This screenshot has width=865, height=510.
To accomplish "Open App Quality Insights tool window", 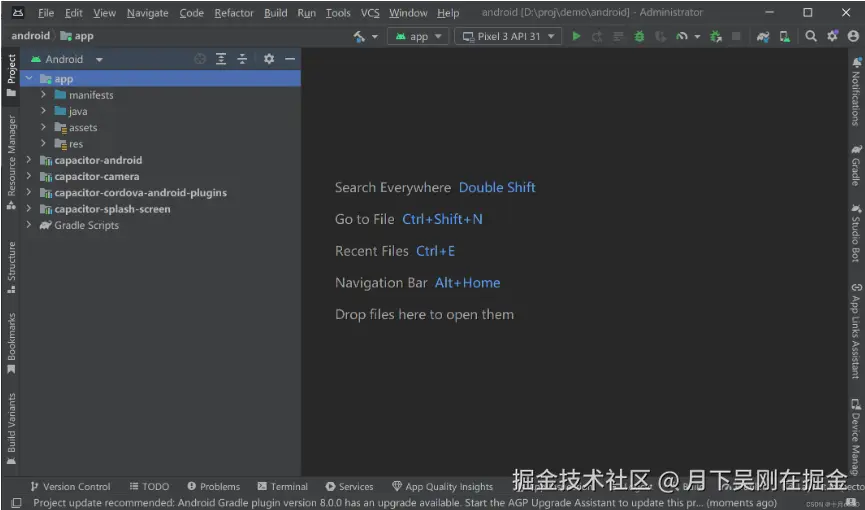I will pos(442,486).
